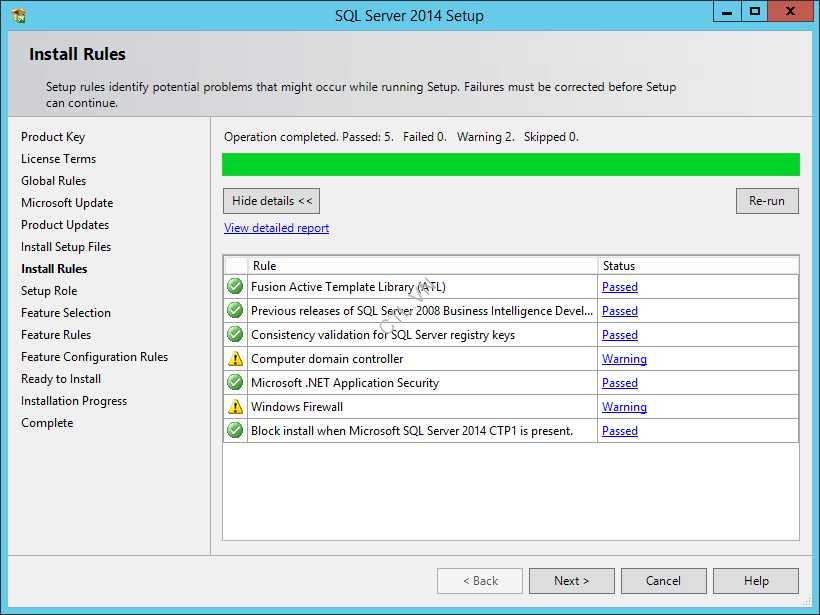Image resolution: width=820 pixels, height=615 pixels.
Task: Click the check icon beside Consistency validation rule
Action: tap(234, 334)
